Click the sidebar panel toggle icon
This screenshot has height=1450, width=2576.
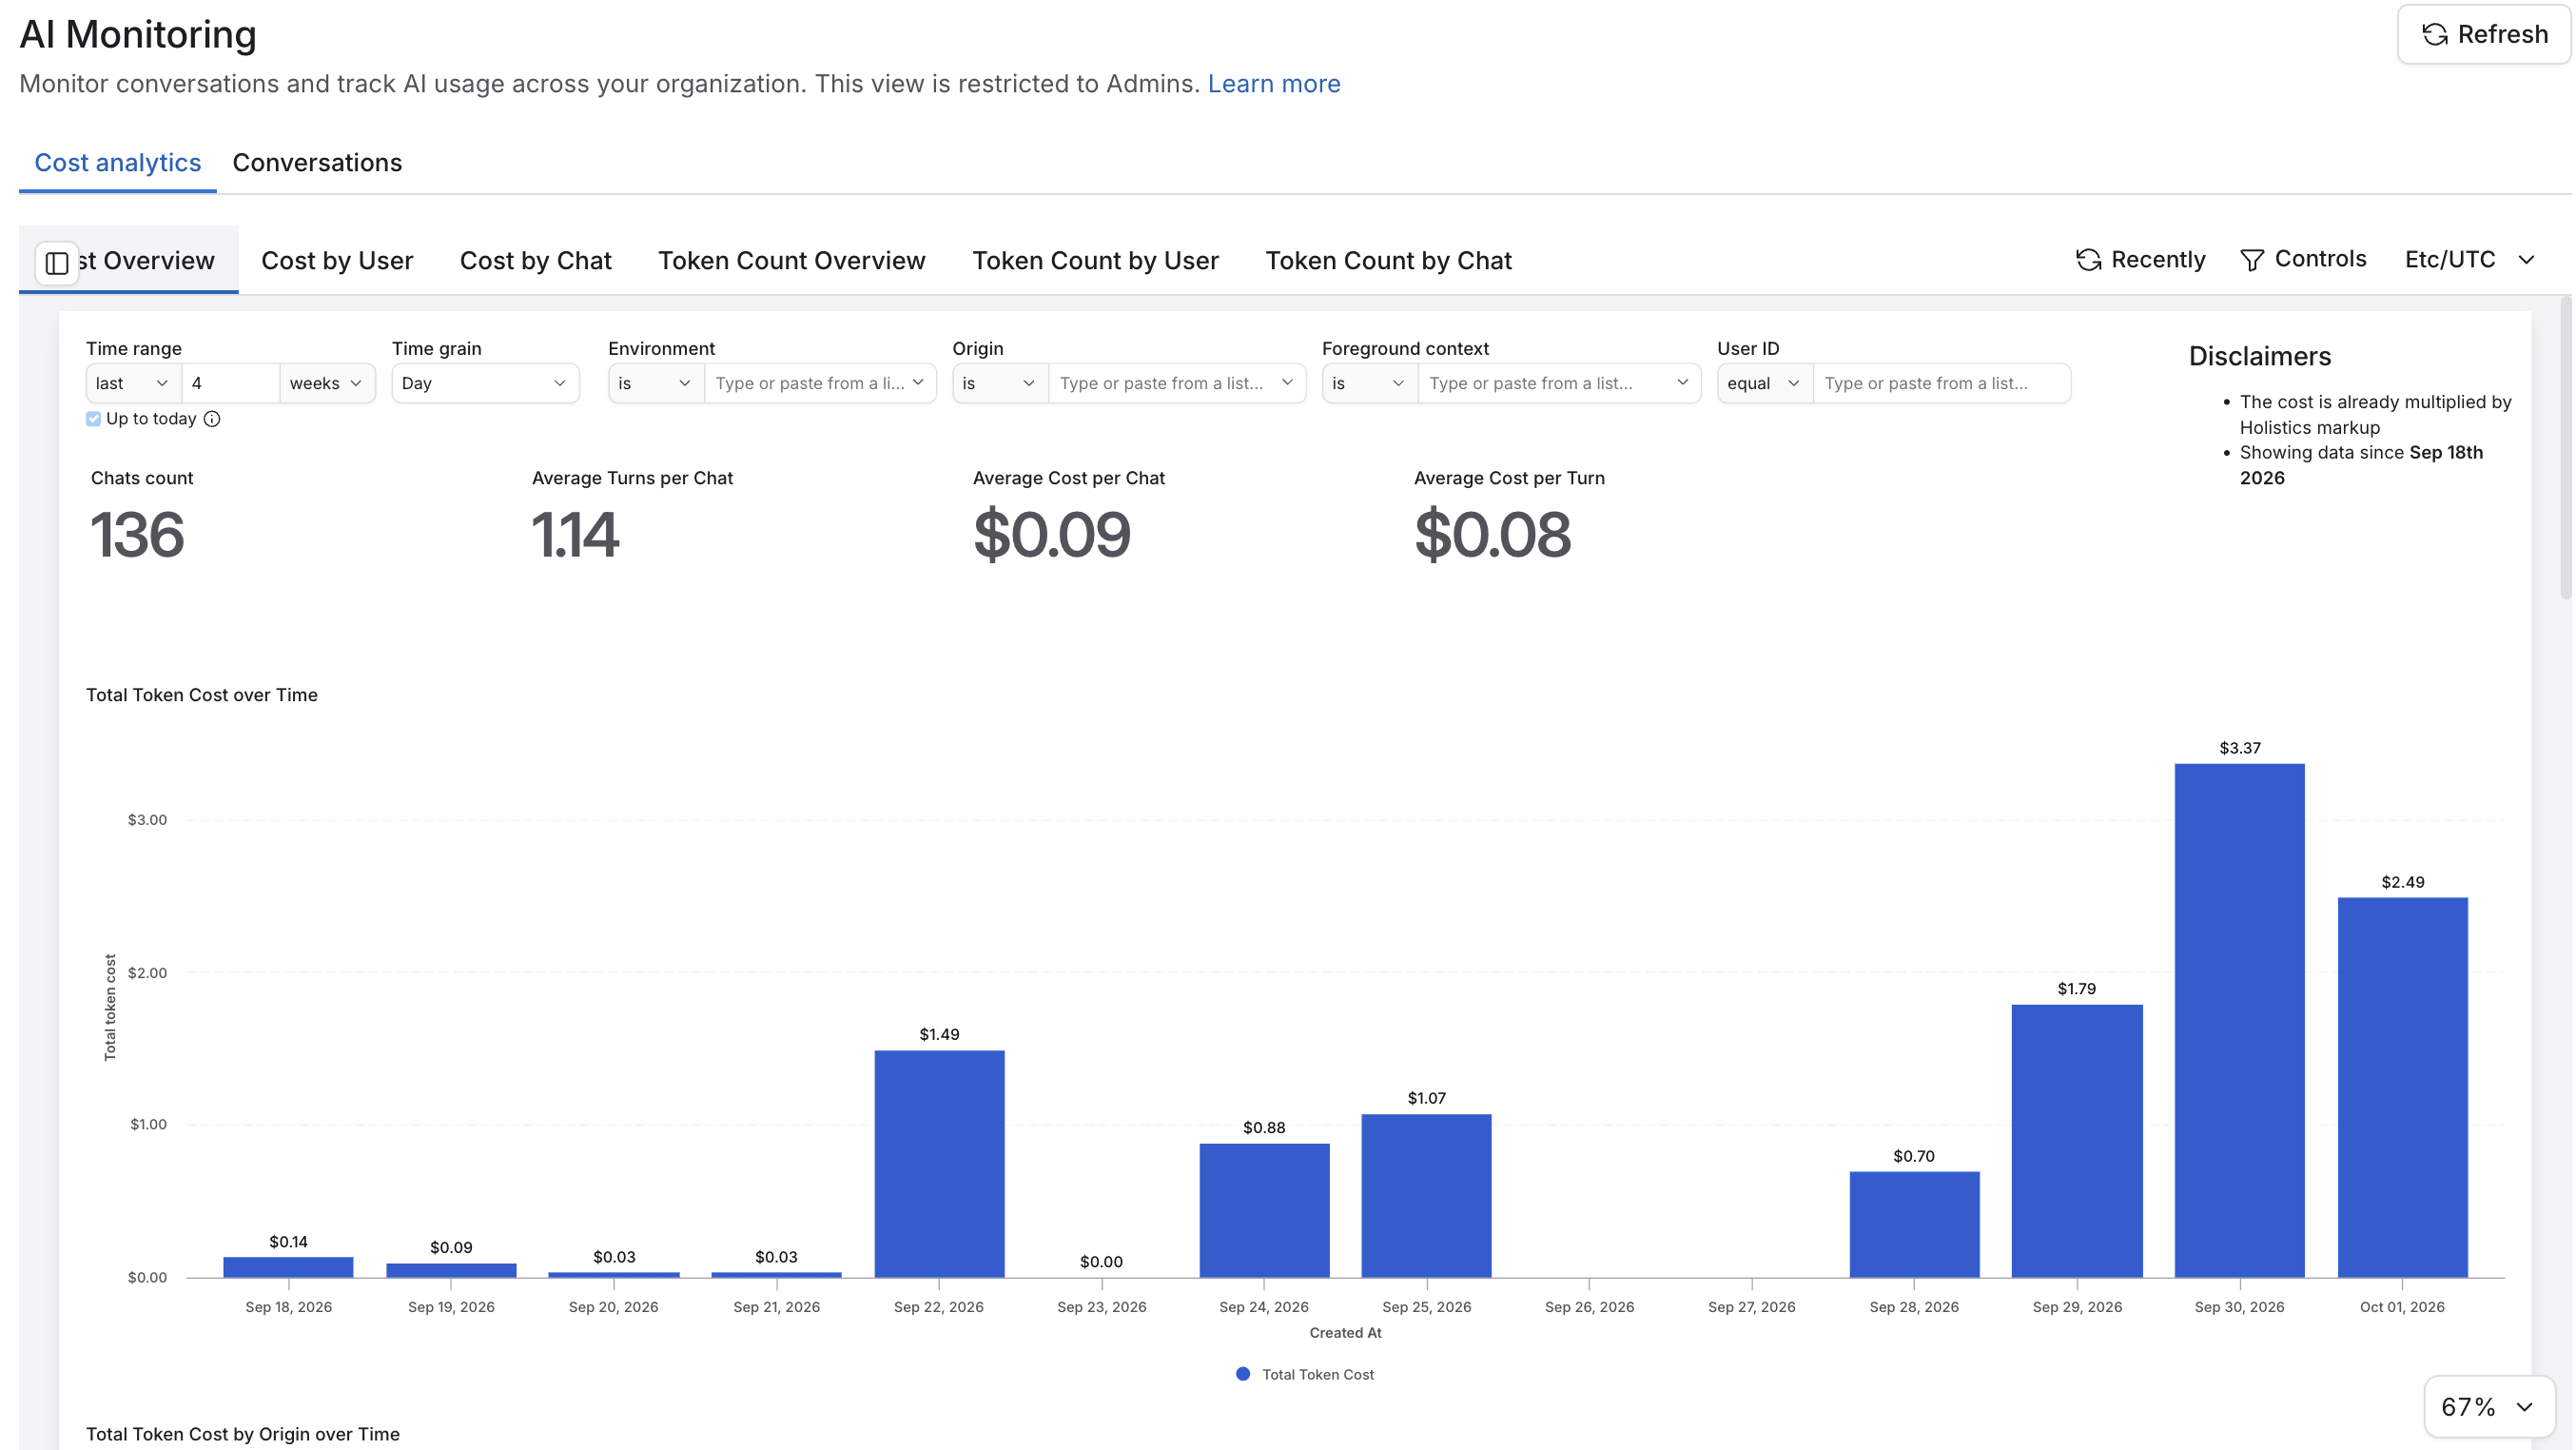[x=57, y=263]
